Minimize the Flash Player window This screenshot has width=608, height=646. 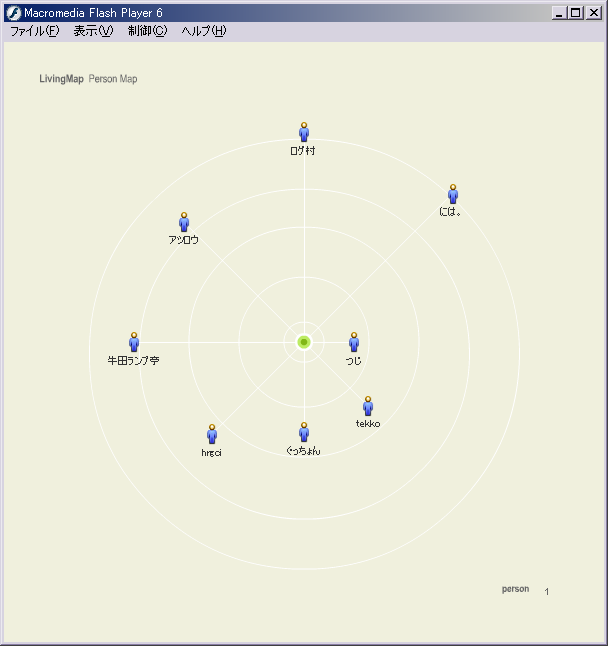click(560, 13)
